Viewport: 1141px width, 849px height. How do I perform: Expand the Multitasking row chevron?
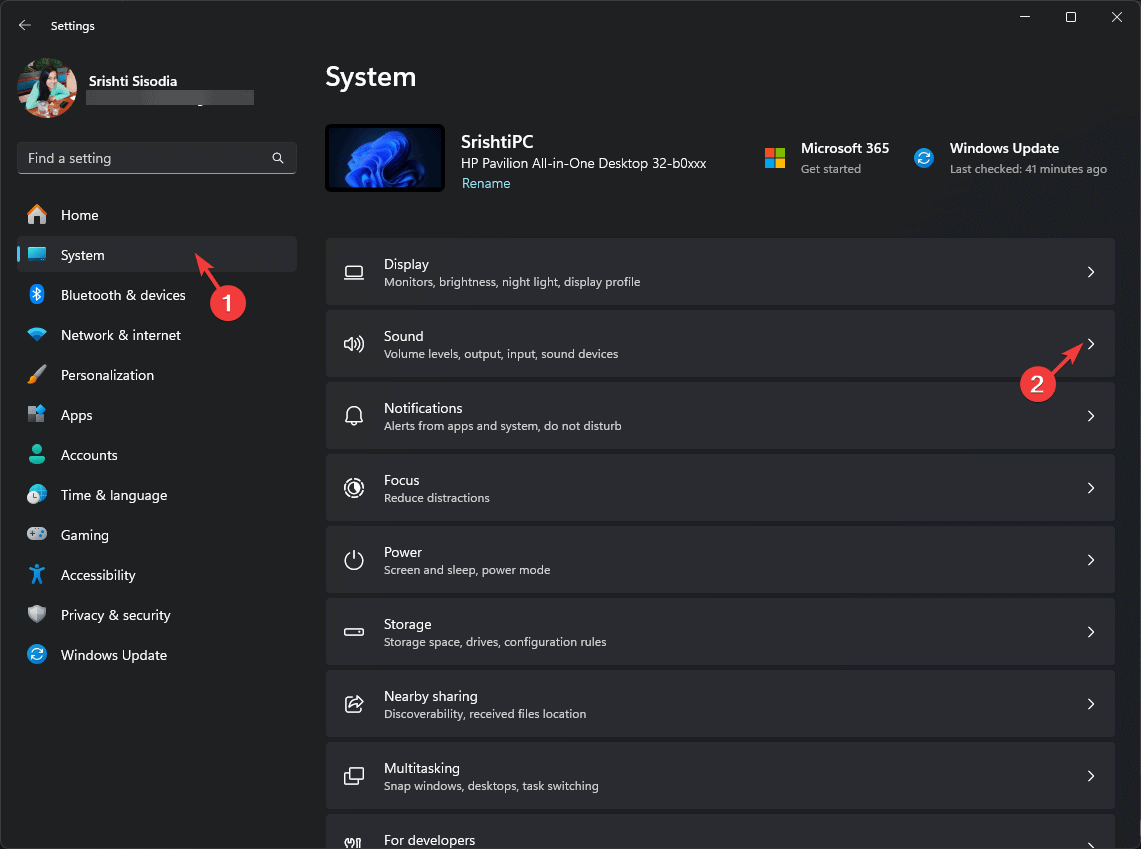[1091, 776]
